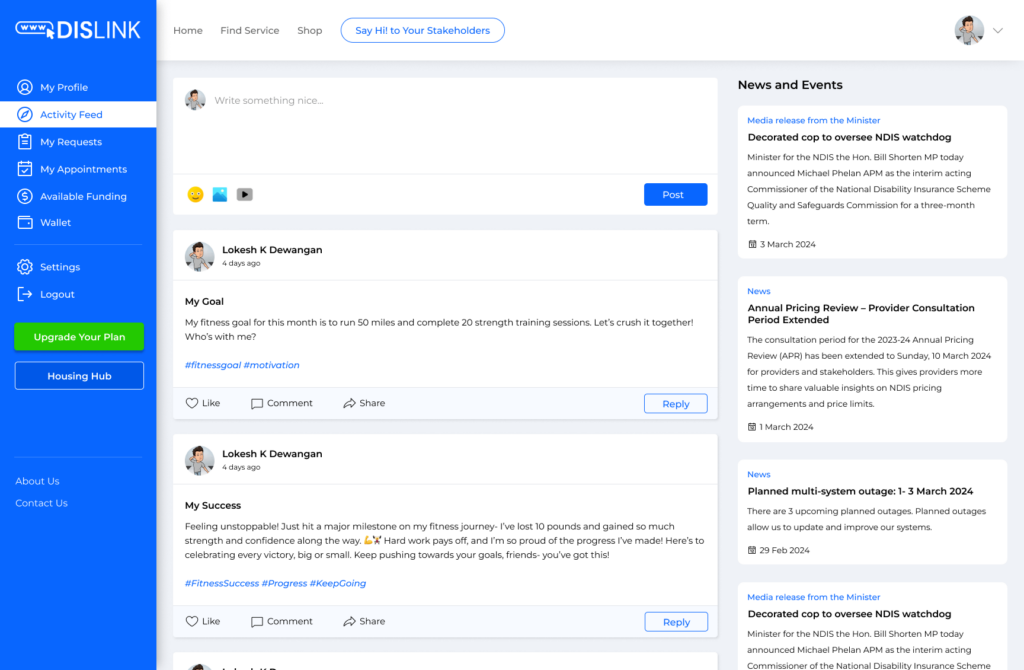Click the emoji icon in post composer
This screenshot has height=670, width=1024.
[196, 195]
